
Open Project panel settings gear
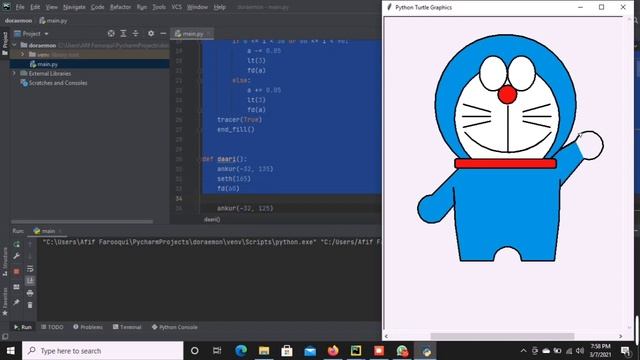151,33
